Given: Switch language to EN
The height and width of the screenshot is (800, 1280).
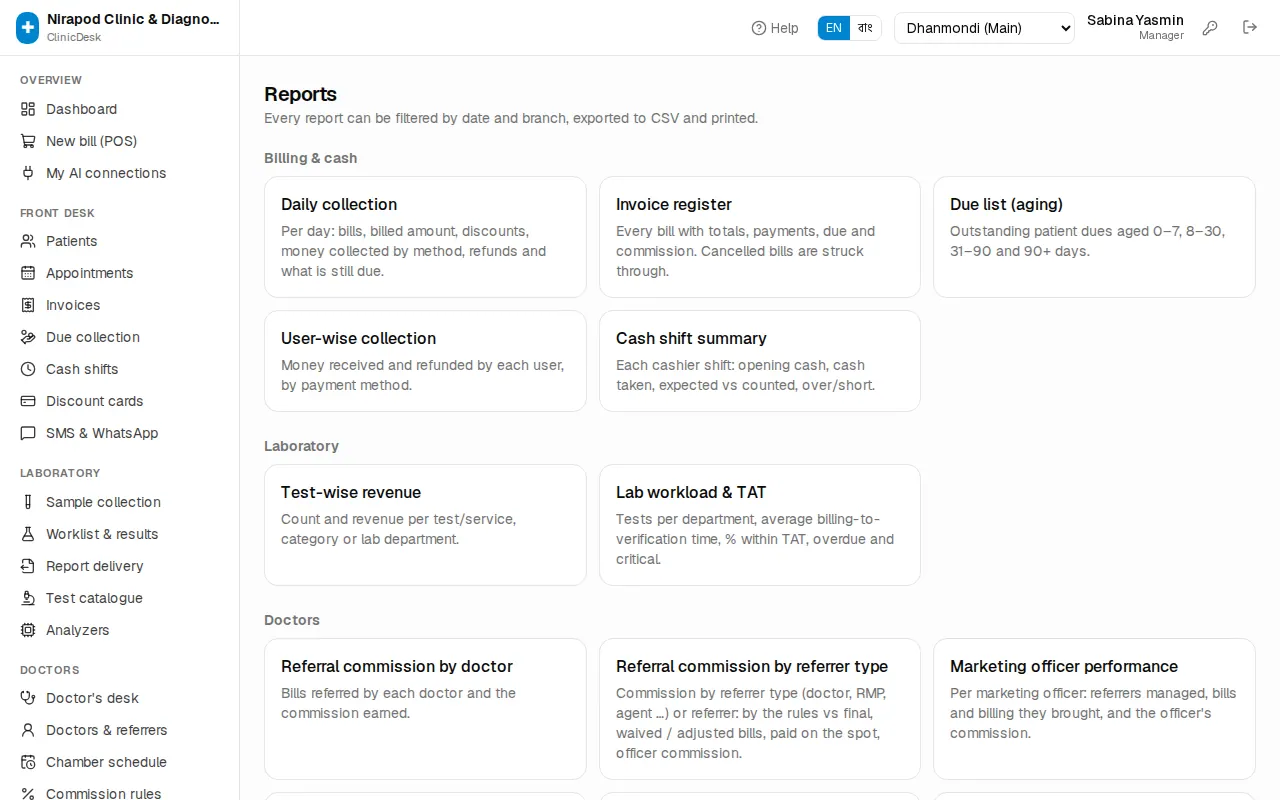Looking at the screenshot, I should point(834,28).
